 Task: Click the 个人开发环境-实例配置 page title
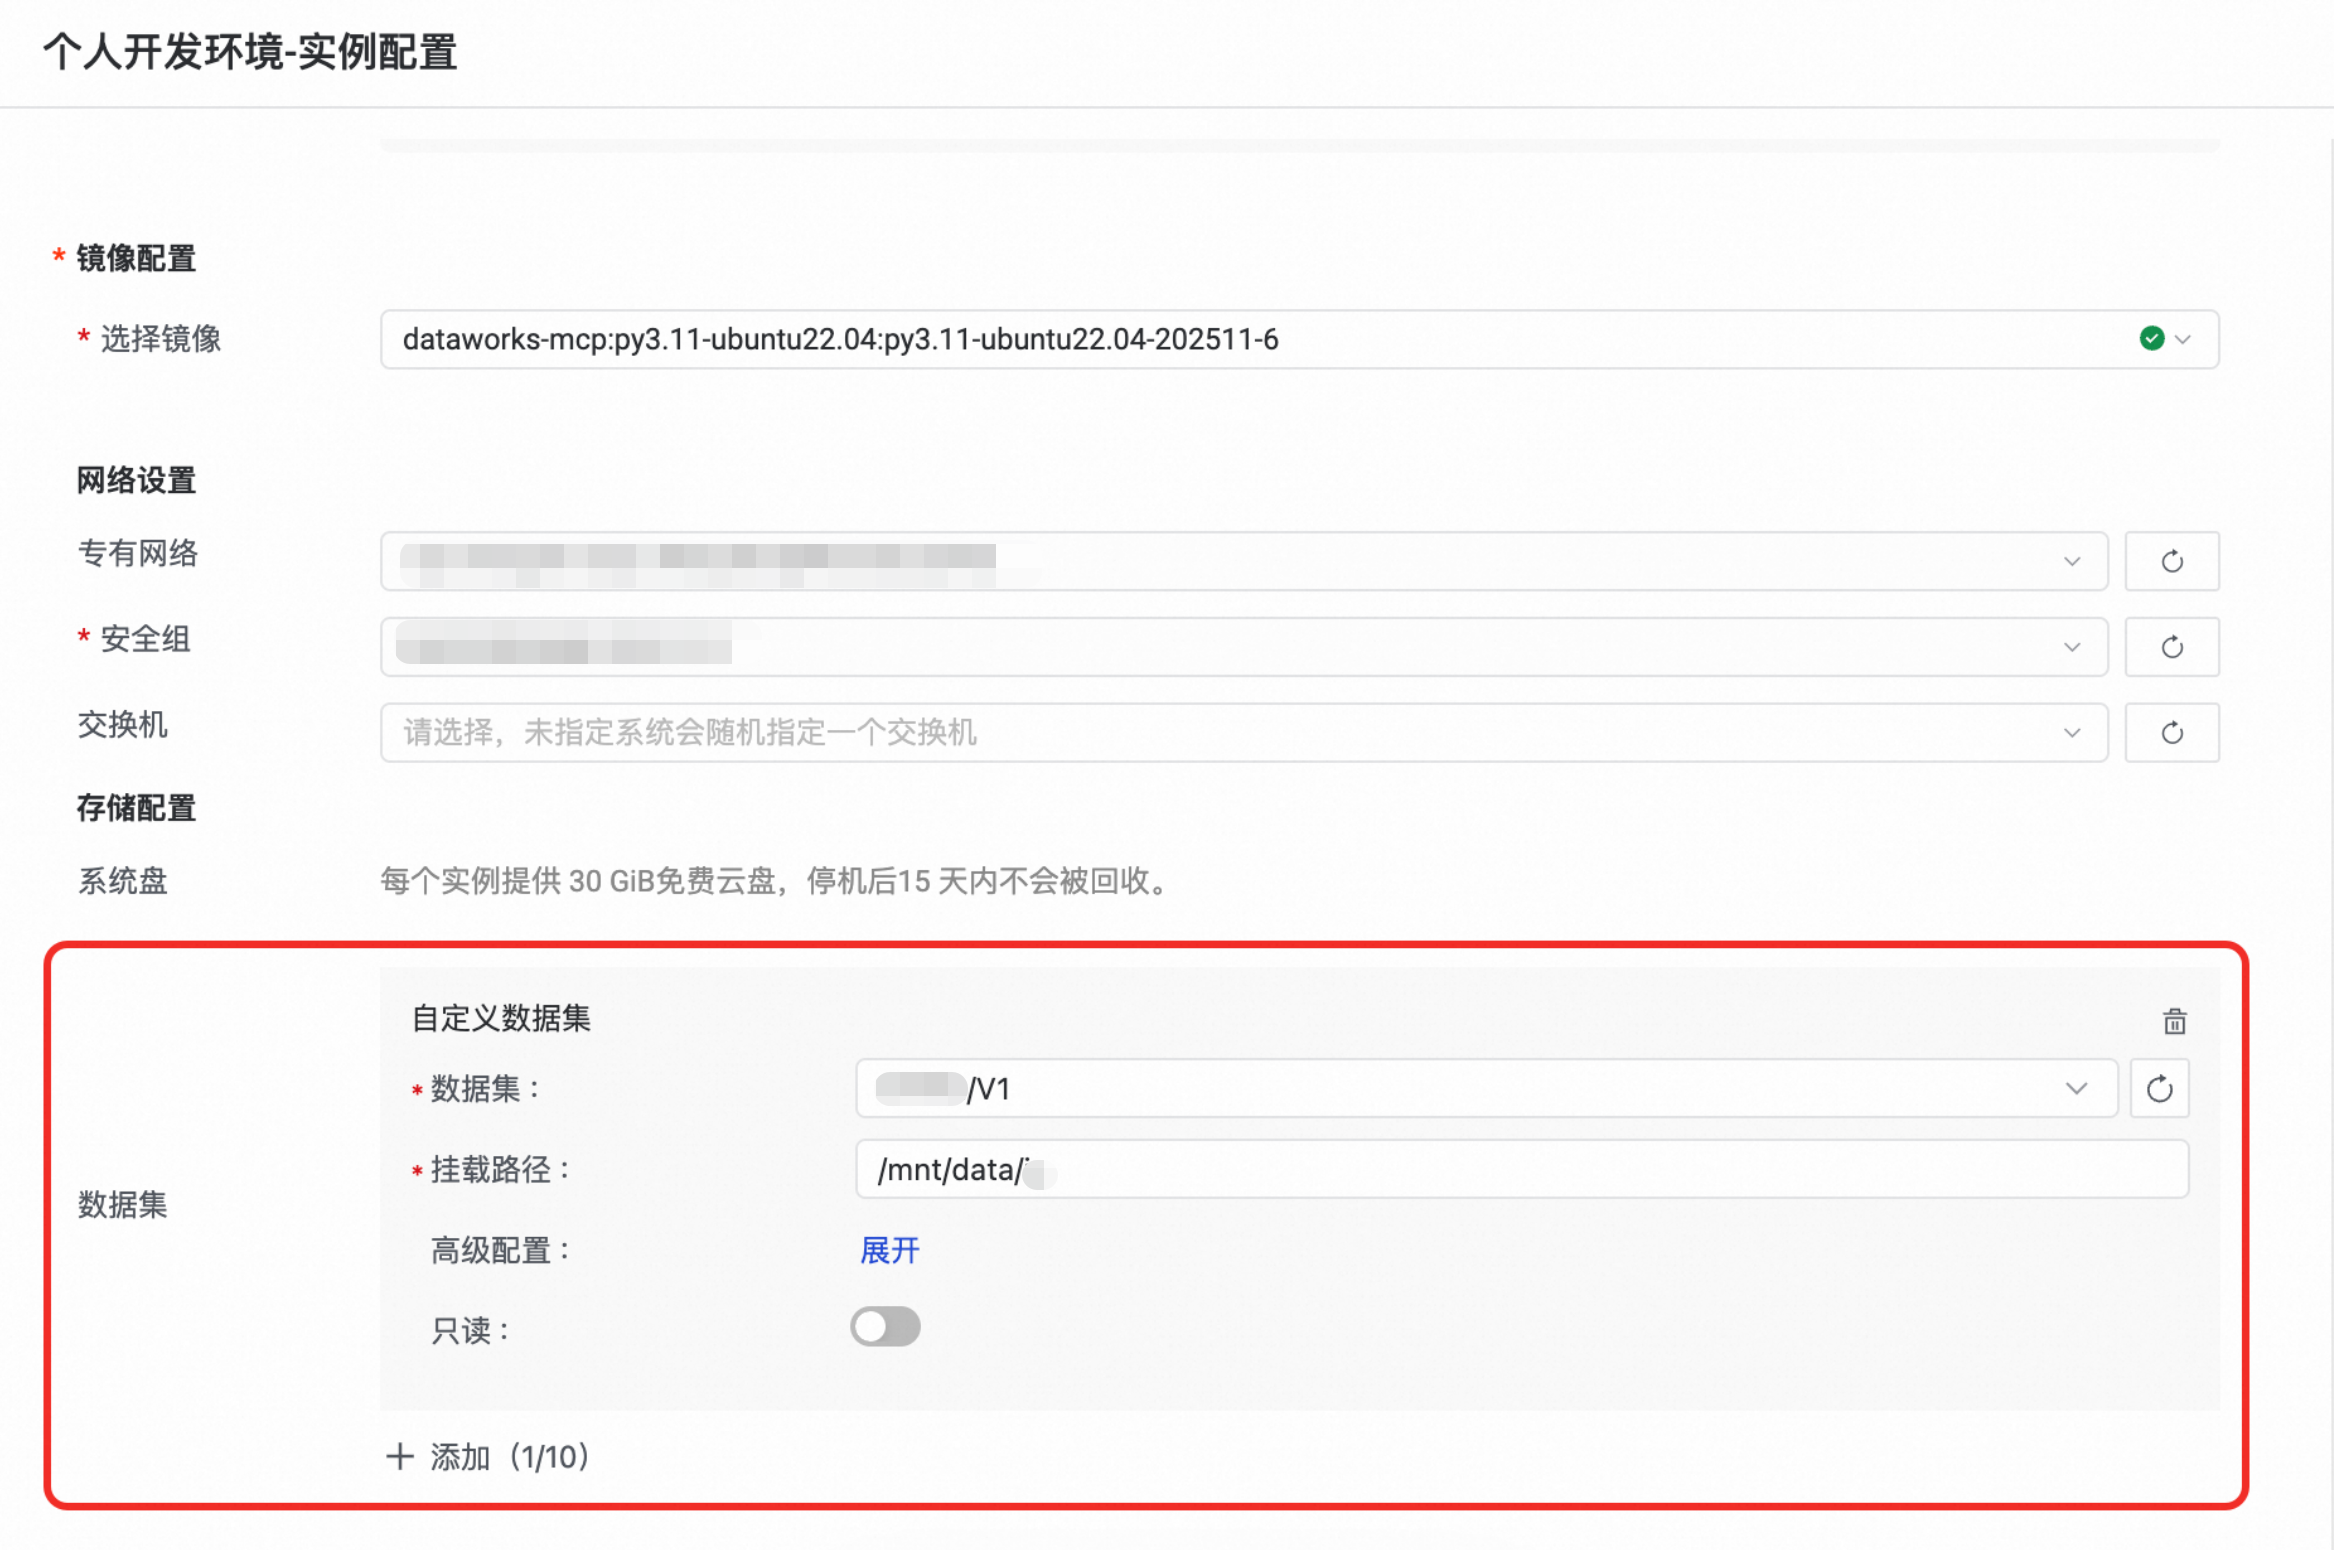point(250,52)
